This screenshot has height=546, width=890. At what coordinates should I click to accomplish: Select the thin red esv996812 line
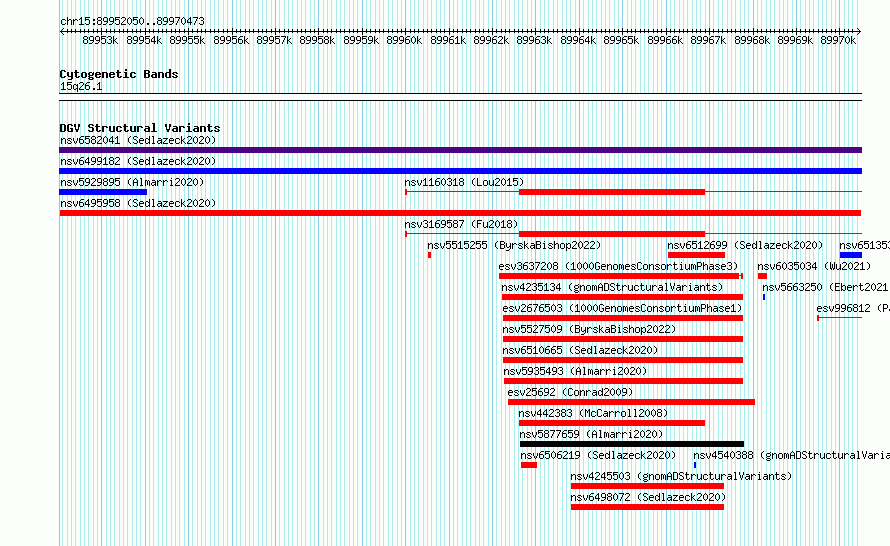tap(839, 318)
